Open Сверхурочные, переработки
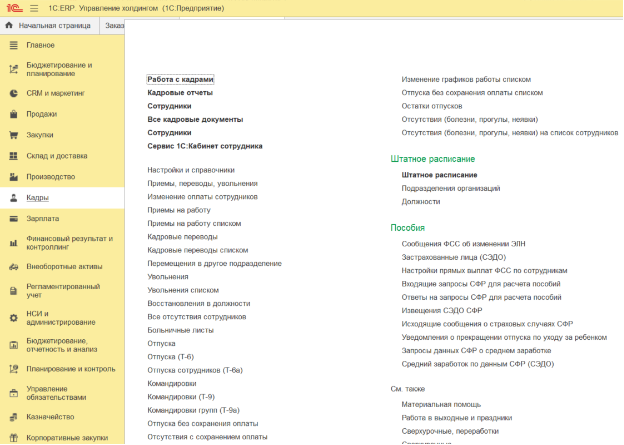The width and height of the screenshot is (624, 445). point(450,431)
